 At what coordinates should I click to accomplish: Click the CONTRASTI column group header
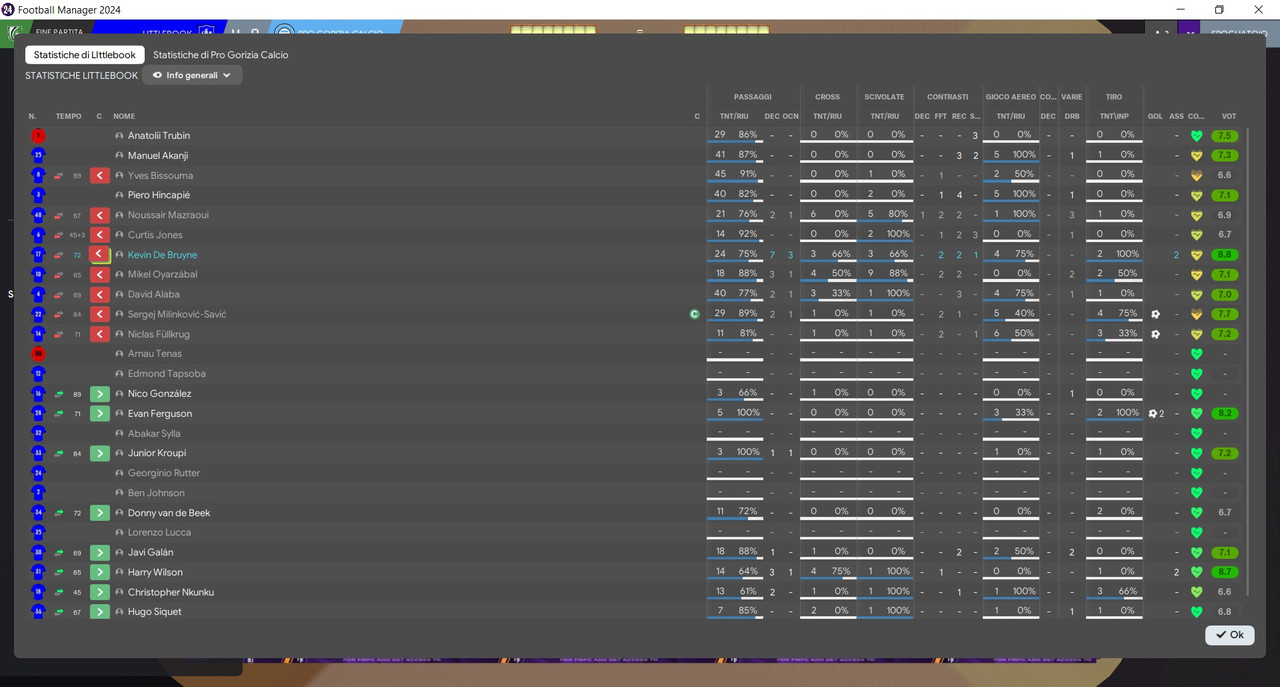(x=947, y=97)
